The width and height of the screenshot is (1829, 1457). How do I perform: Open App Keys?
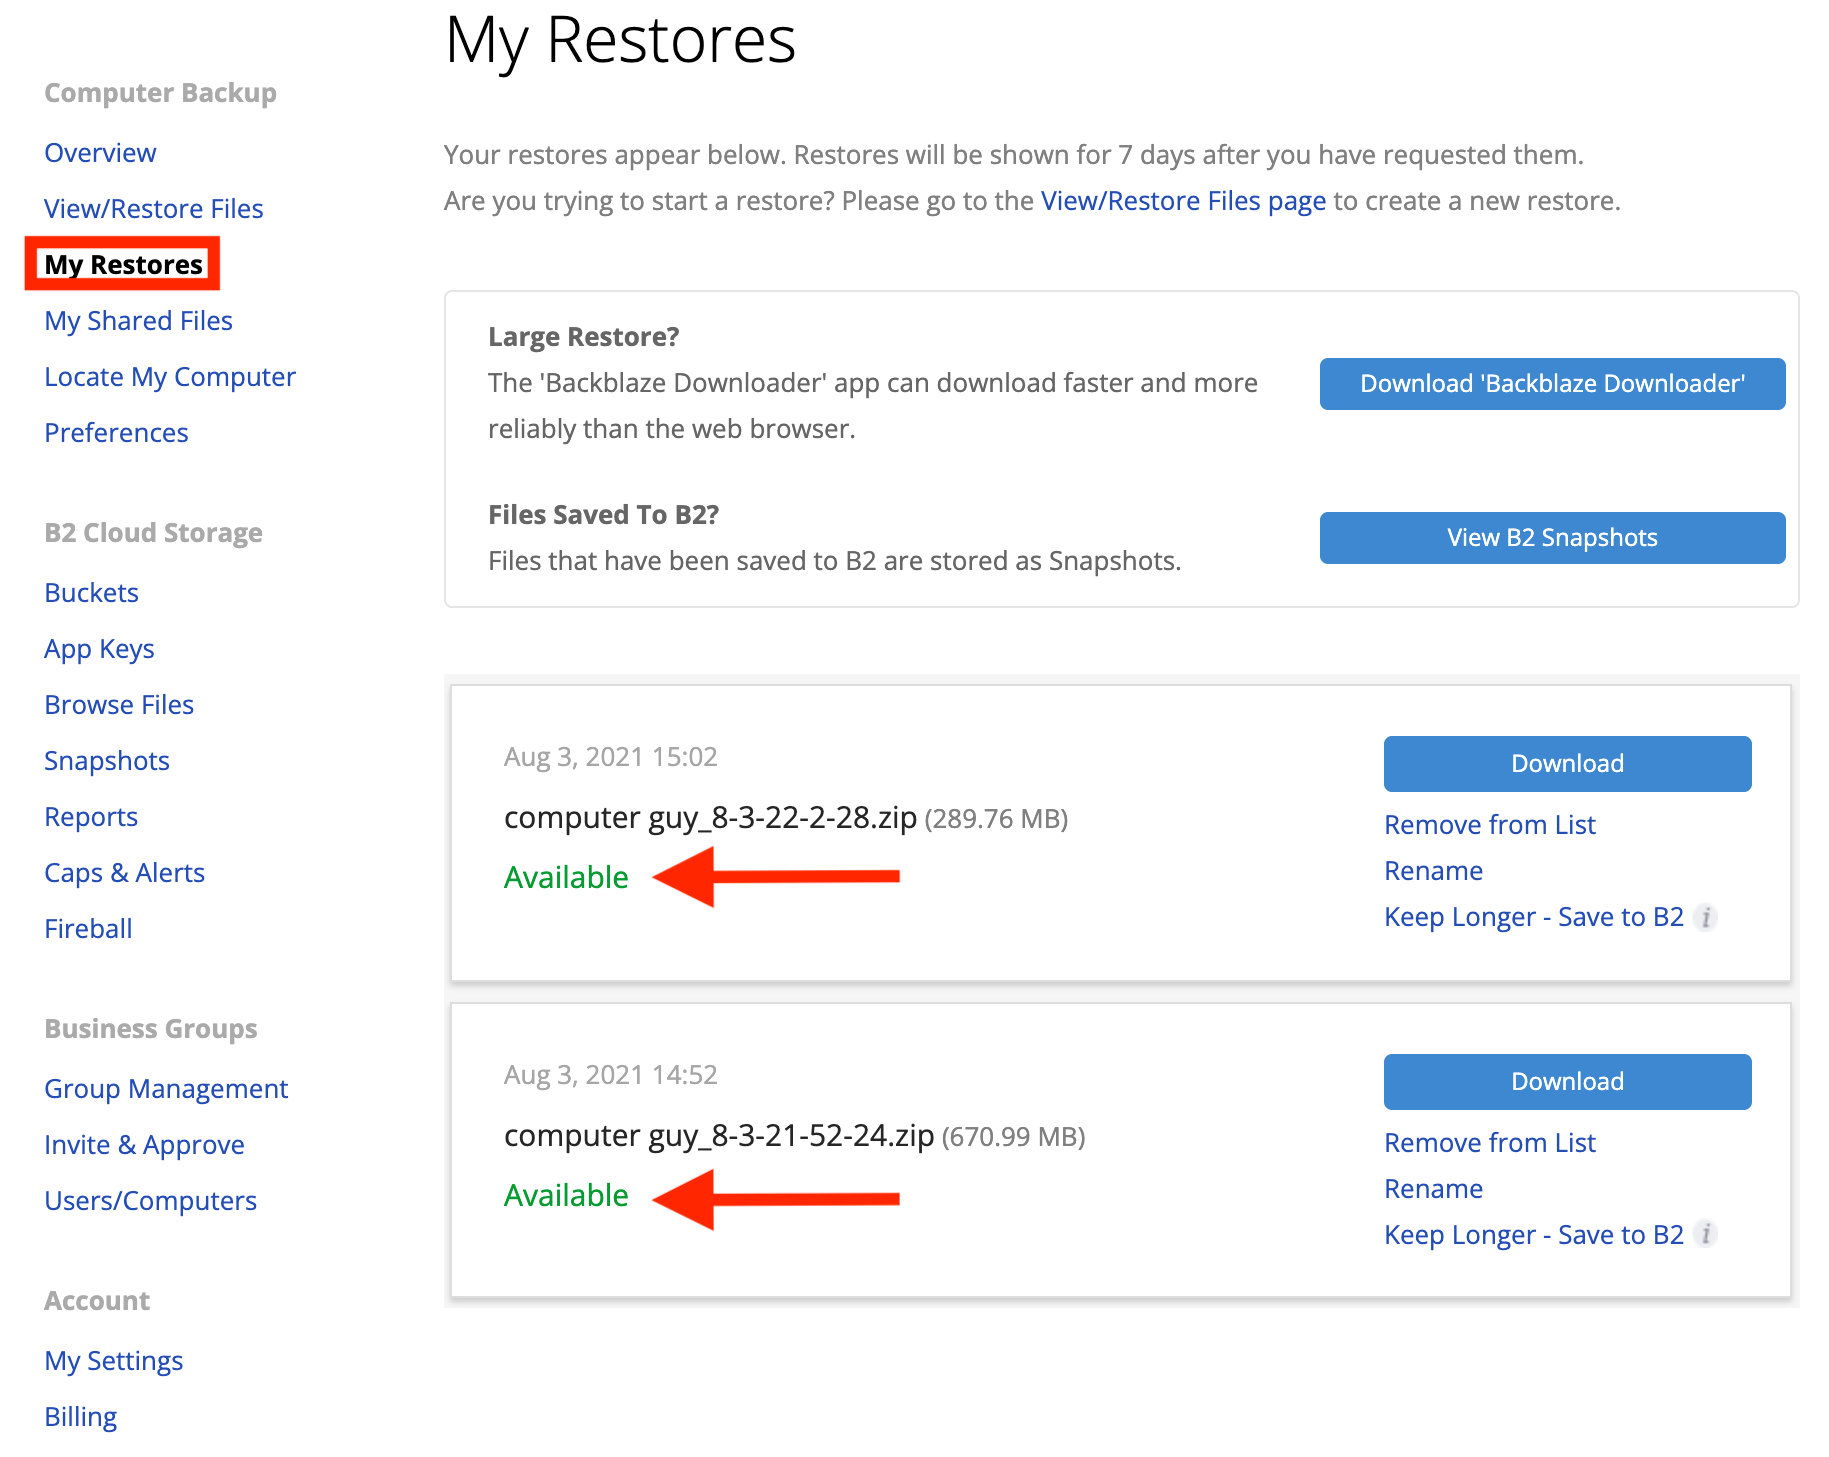click(x=99, y=649)
